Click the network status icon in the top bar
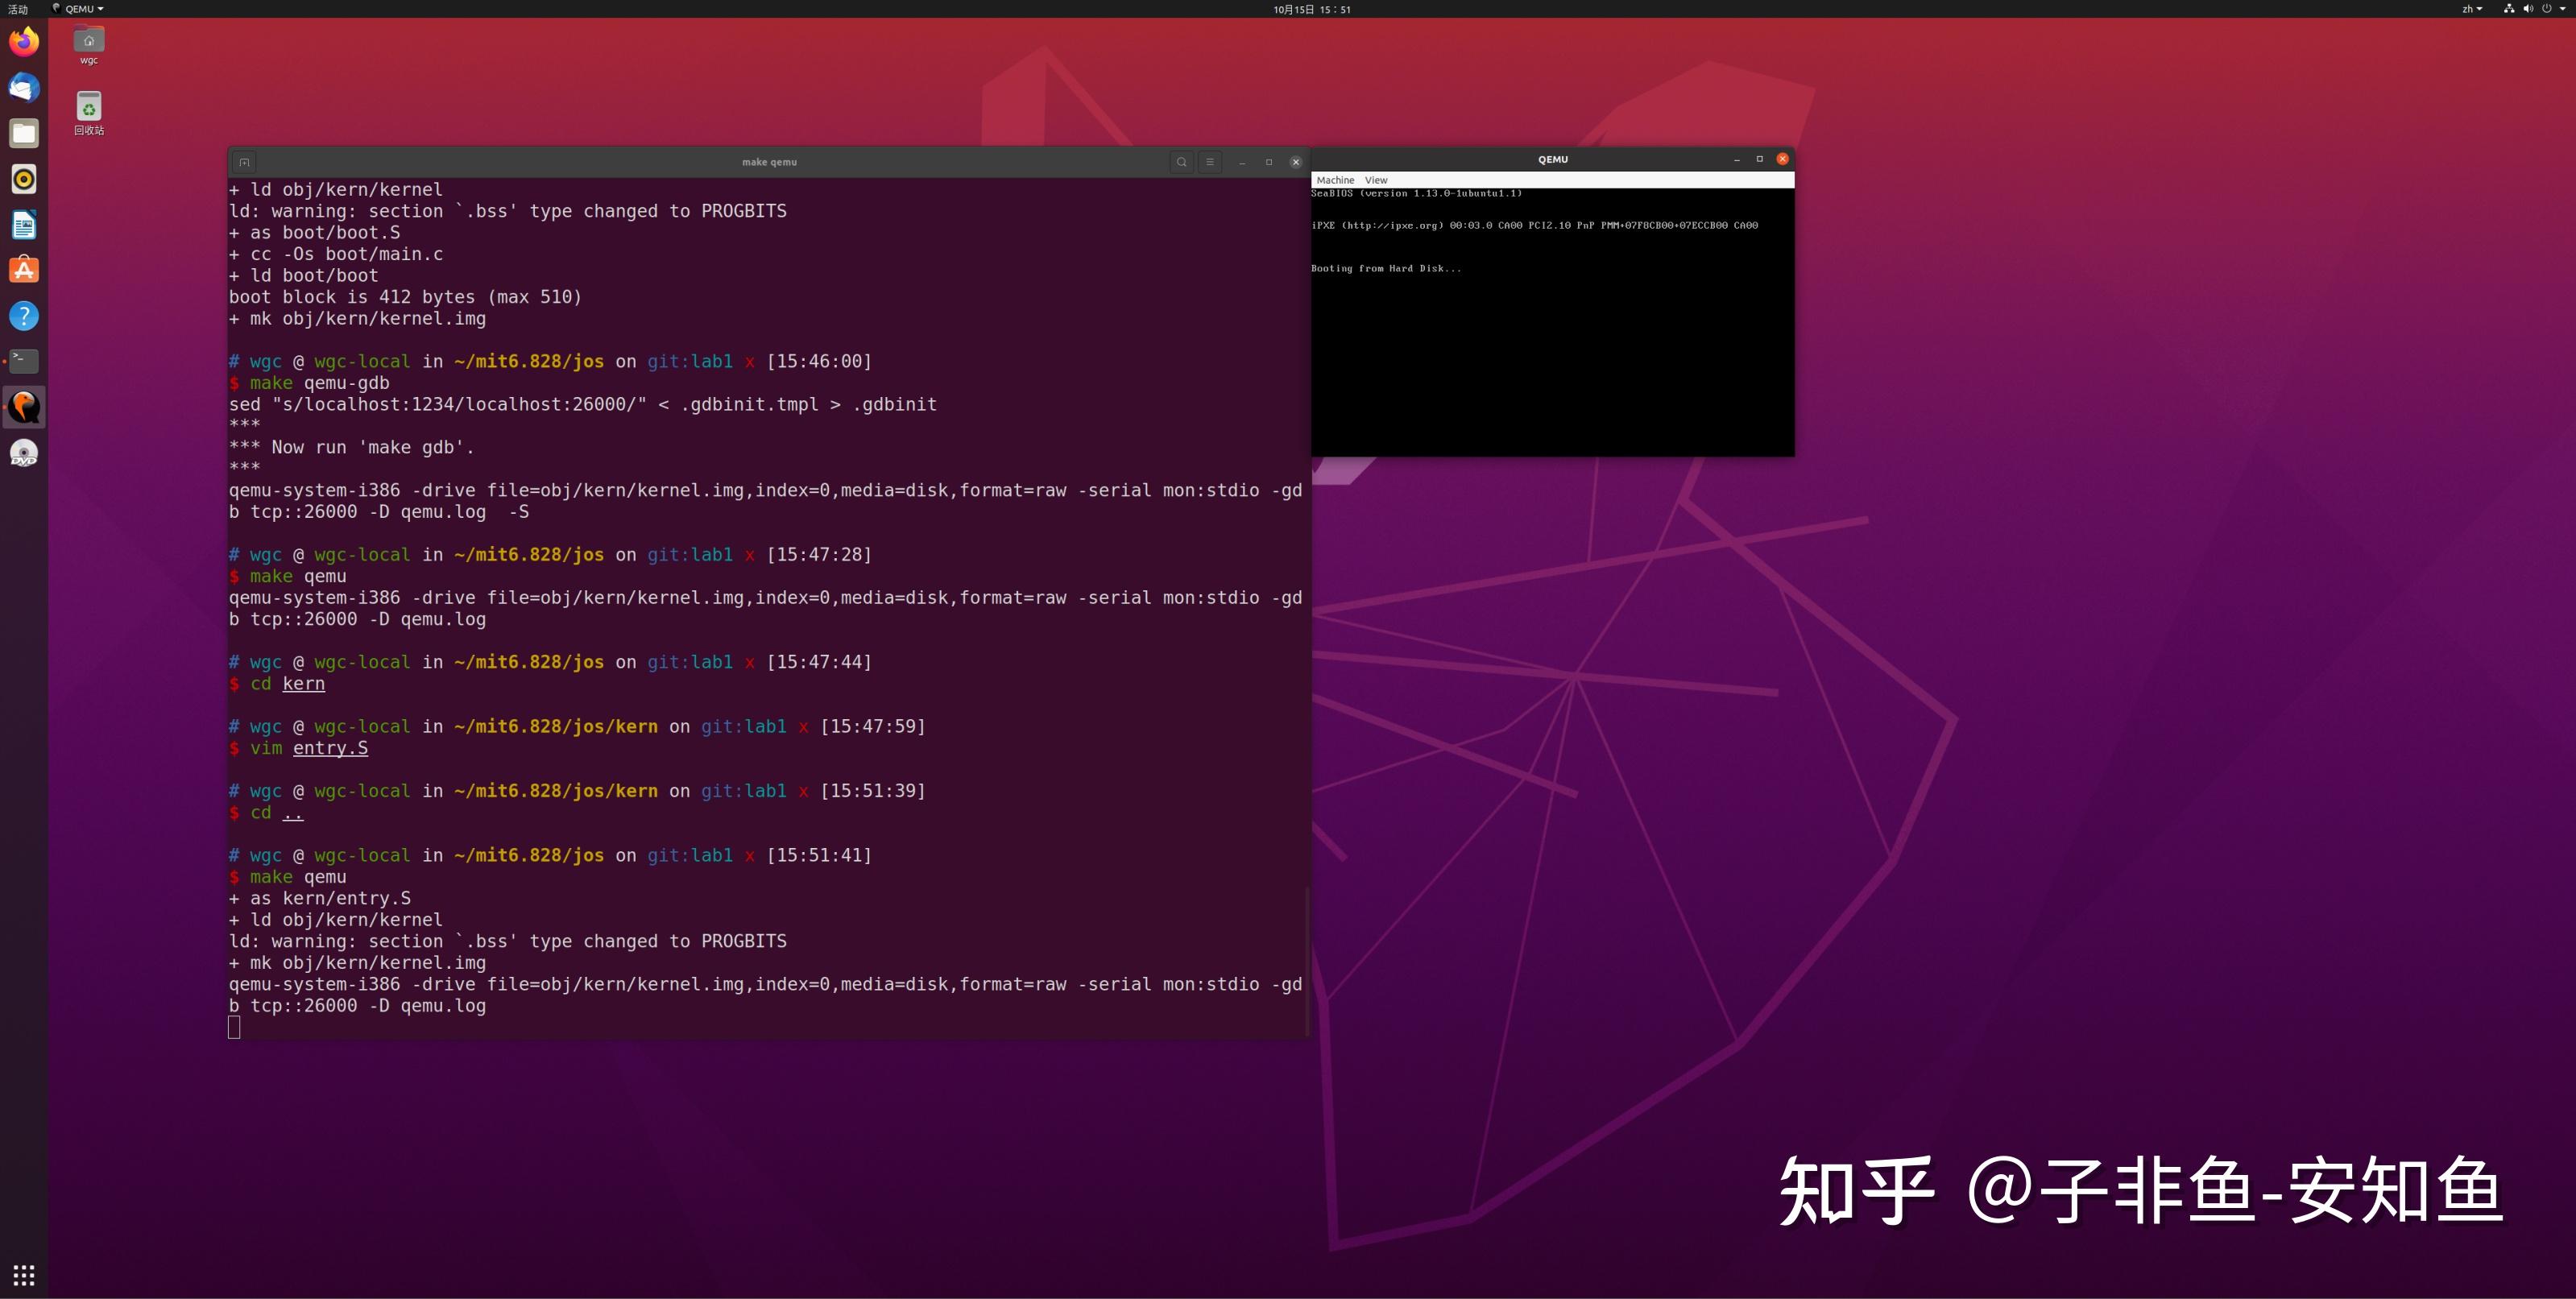2576x1299 pixels. tap(2509, 8)
